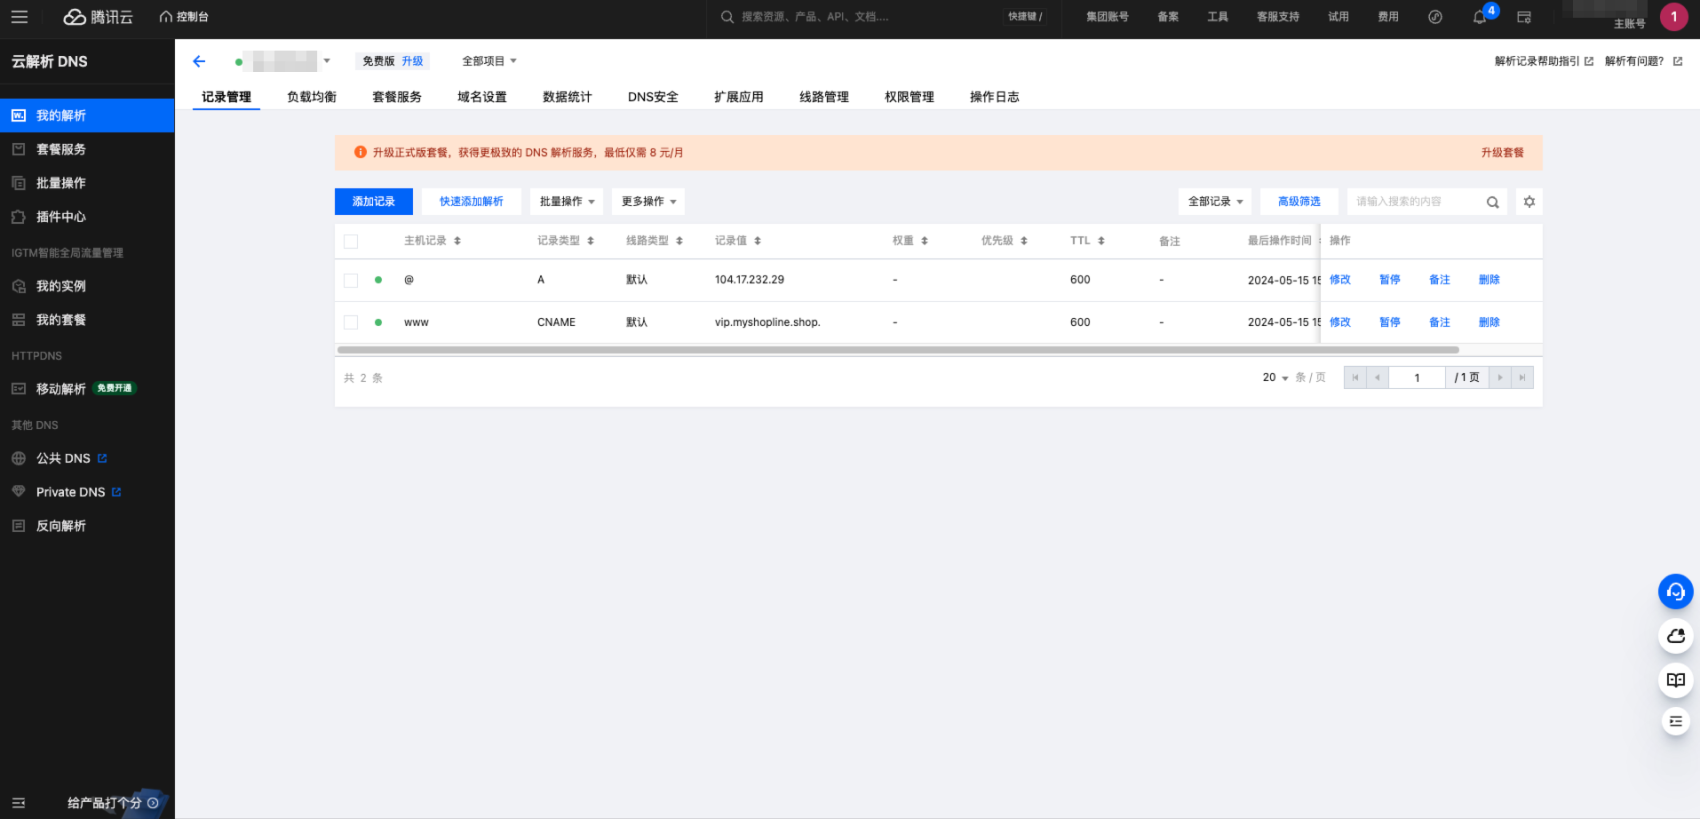The width and height of the screenshot is (1700, 819).
Task: Expand the 更多操作 dropdown
Action: [648, 202]
